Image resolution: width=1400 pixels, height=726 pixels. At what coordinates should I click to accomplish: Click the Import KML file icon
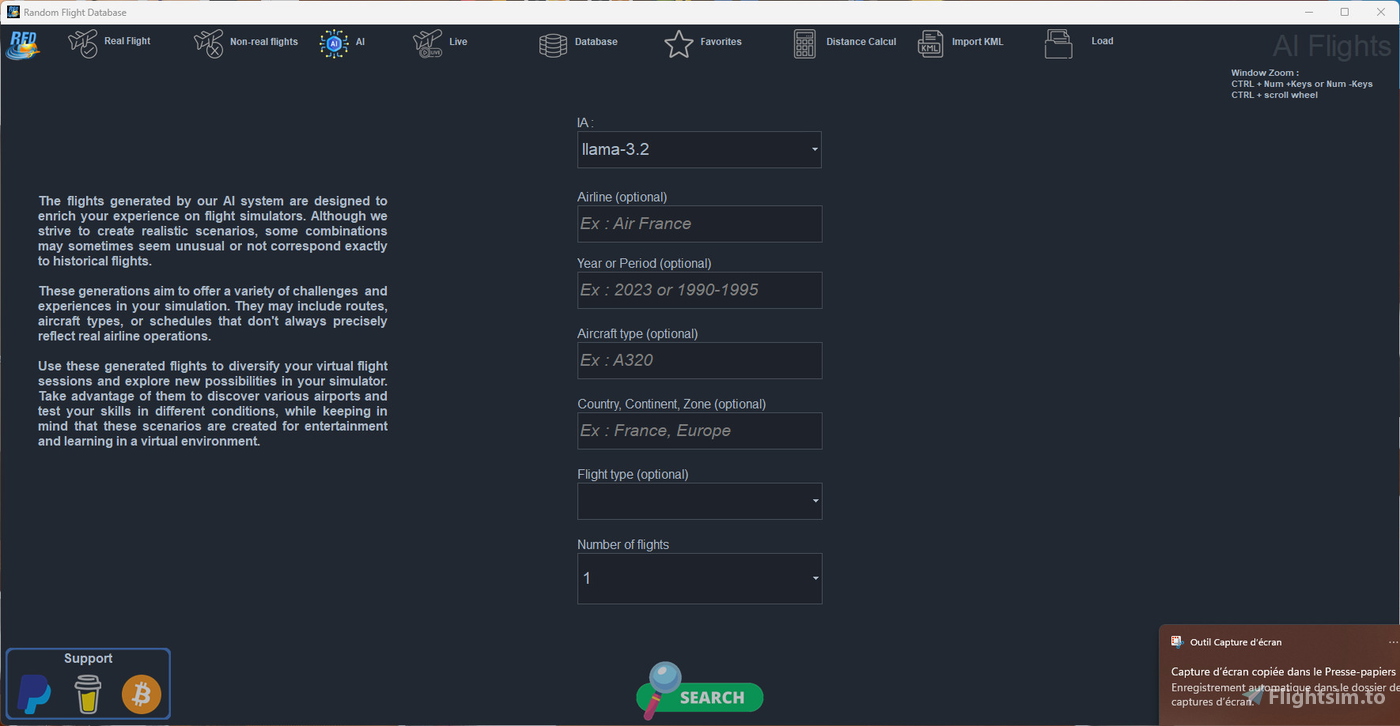click(931, 43)
